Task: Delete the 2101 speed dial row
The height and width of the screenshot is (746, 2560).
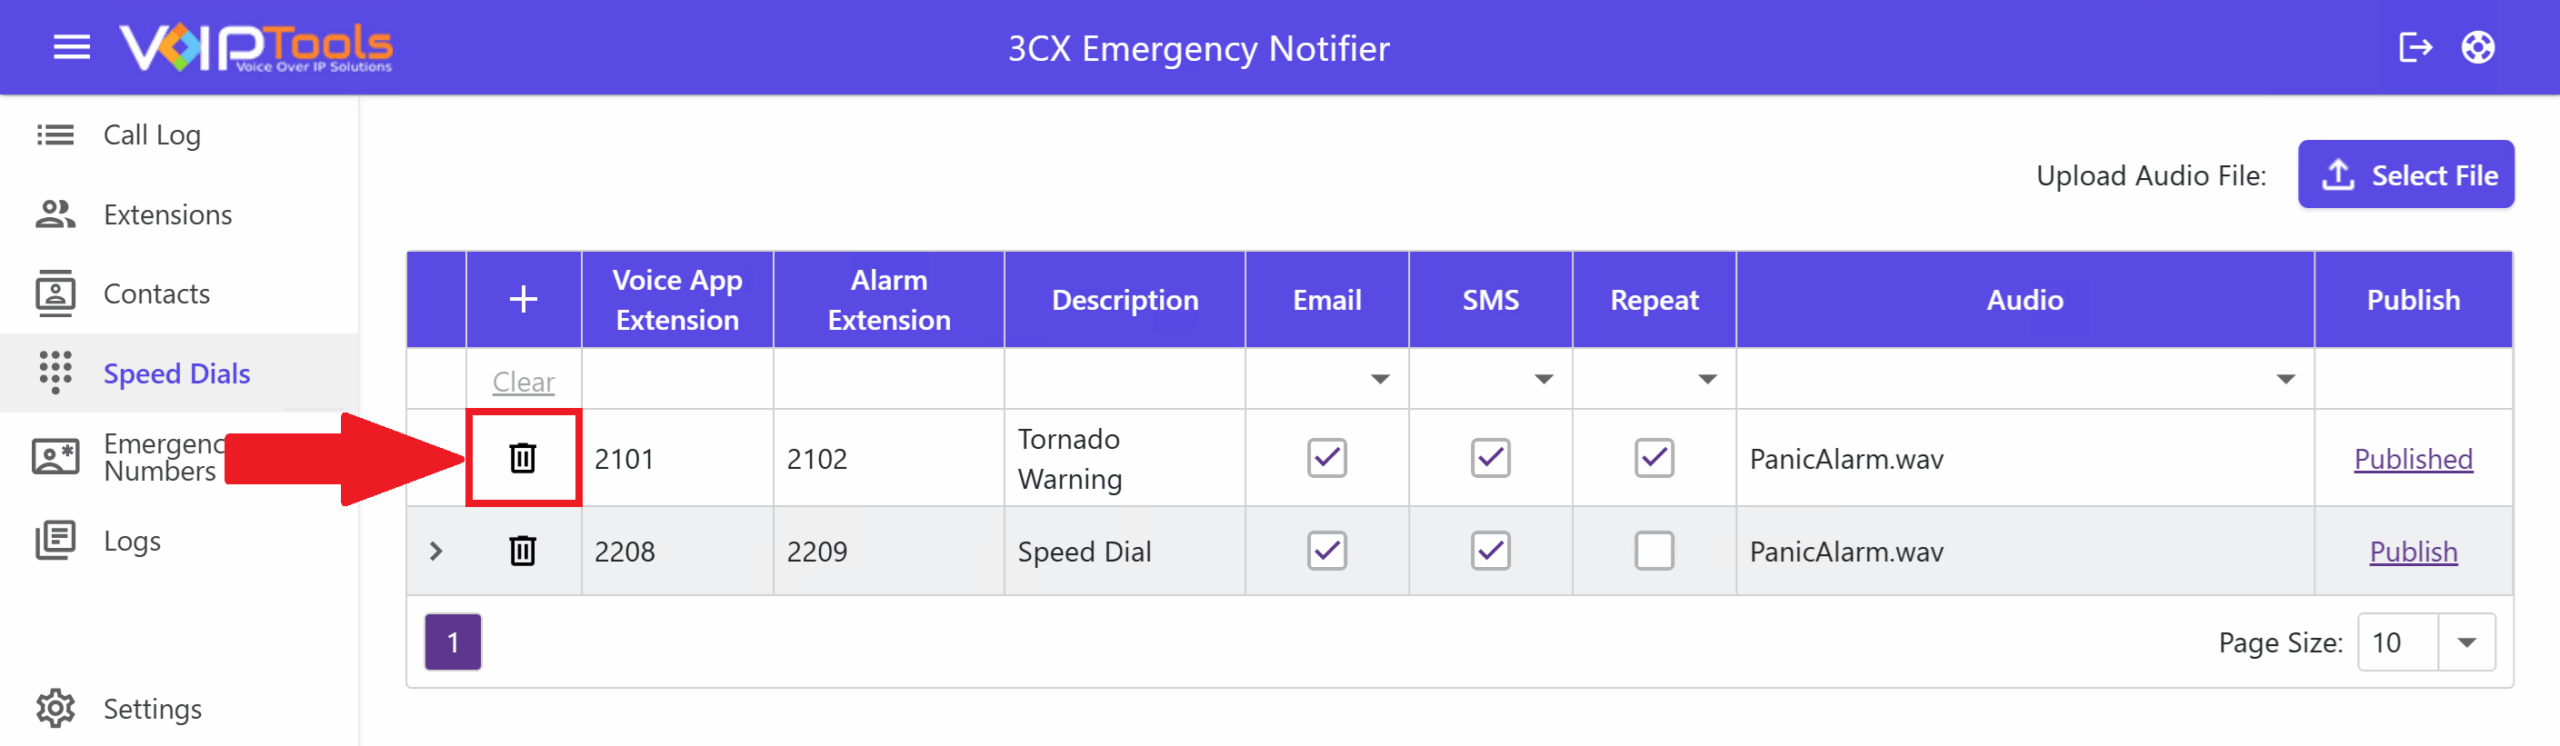Action: (523, 458)
